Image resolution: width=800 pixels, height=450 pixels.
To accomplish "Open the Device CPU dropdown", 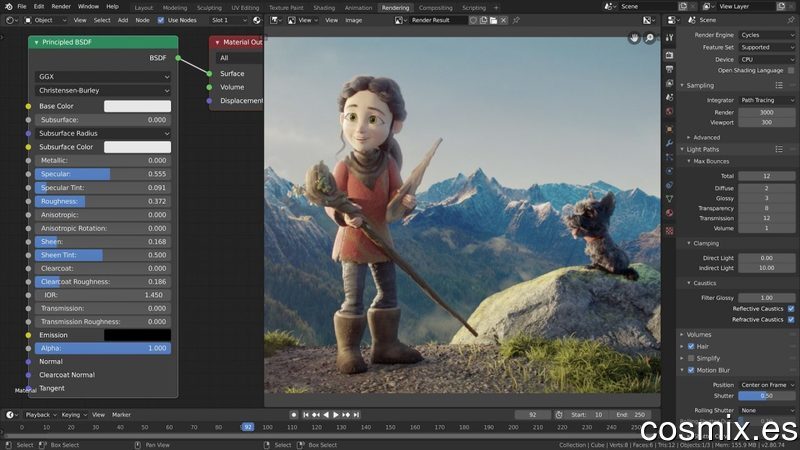I will click(767, 59).
